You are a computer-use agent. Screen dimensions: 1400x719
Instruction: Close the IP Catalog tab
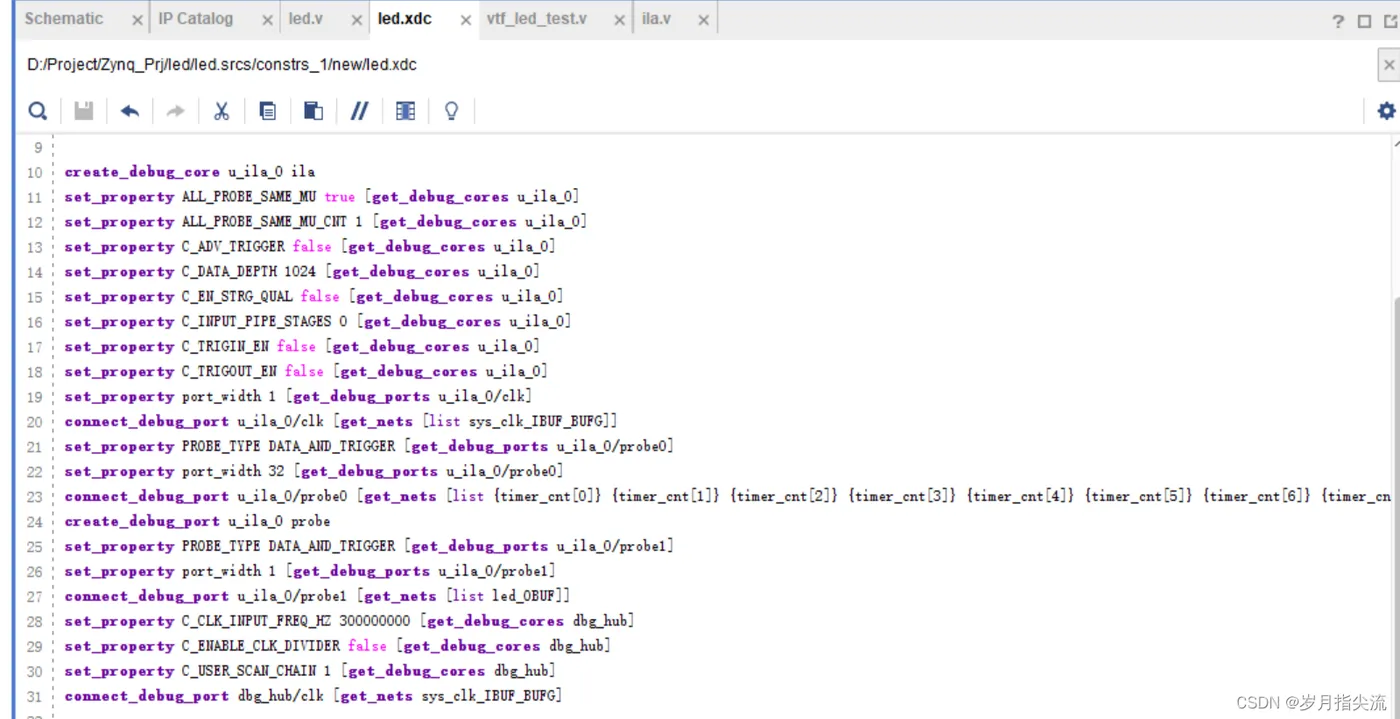(267, 21)
